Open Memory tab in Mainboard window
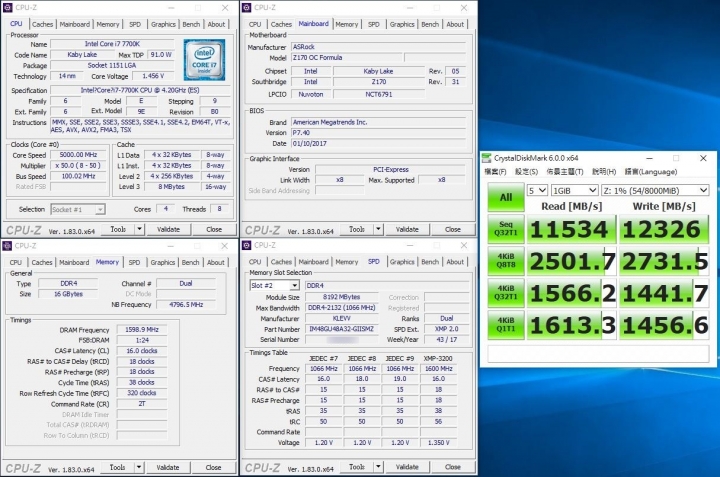The width and height of the screenshot is (720, 477). tap(346, 24)
